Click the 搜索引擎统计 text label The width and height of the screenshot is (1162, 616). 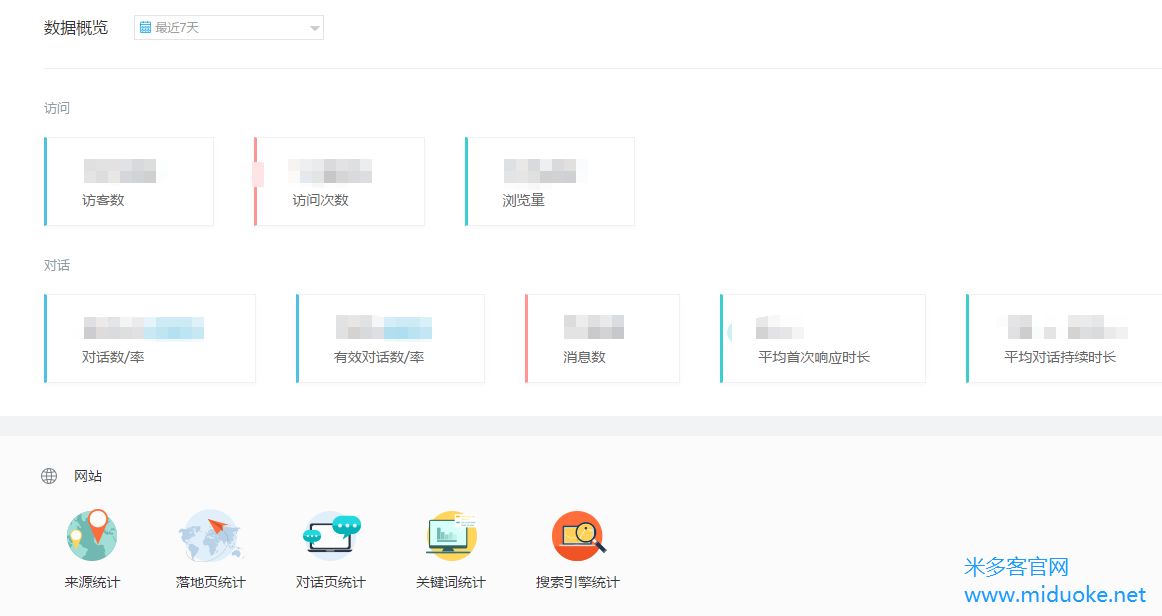point(578,582)
